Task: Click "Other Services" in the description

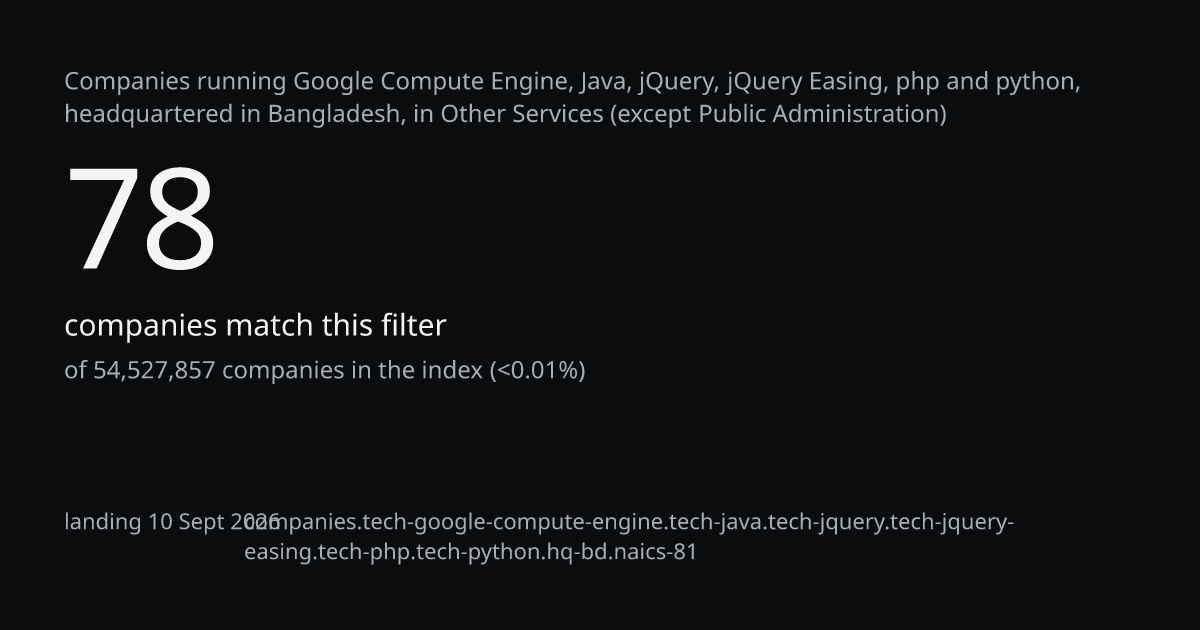Action: tap(522, 114)
